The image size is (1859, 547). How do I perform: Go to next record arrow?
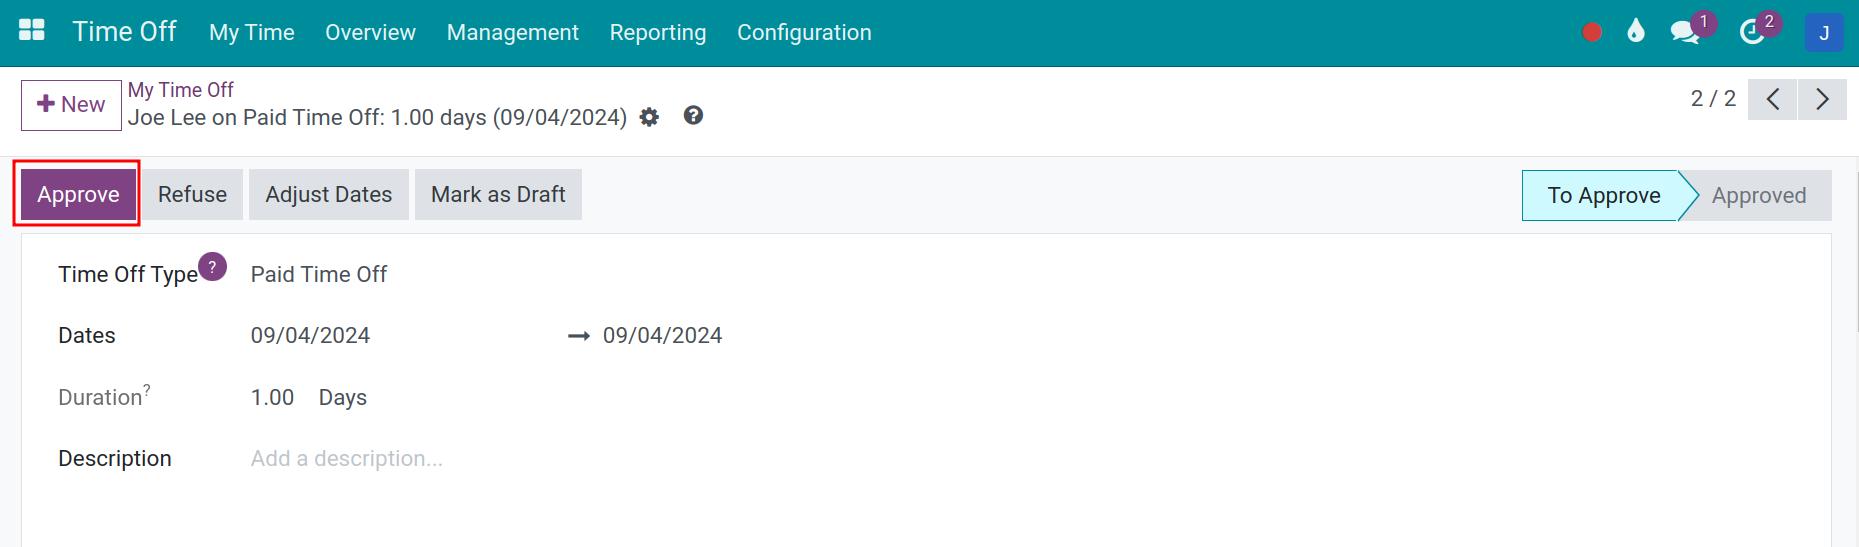pos(1822,99)
